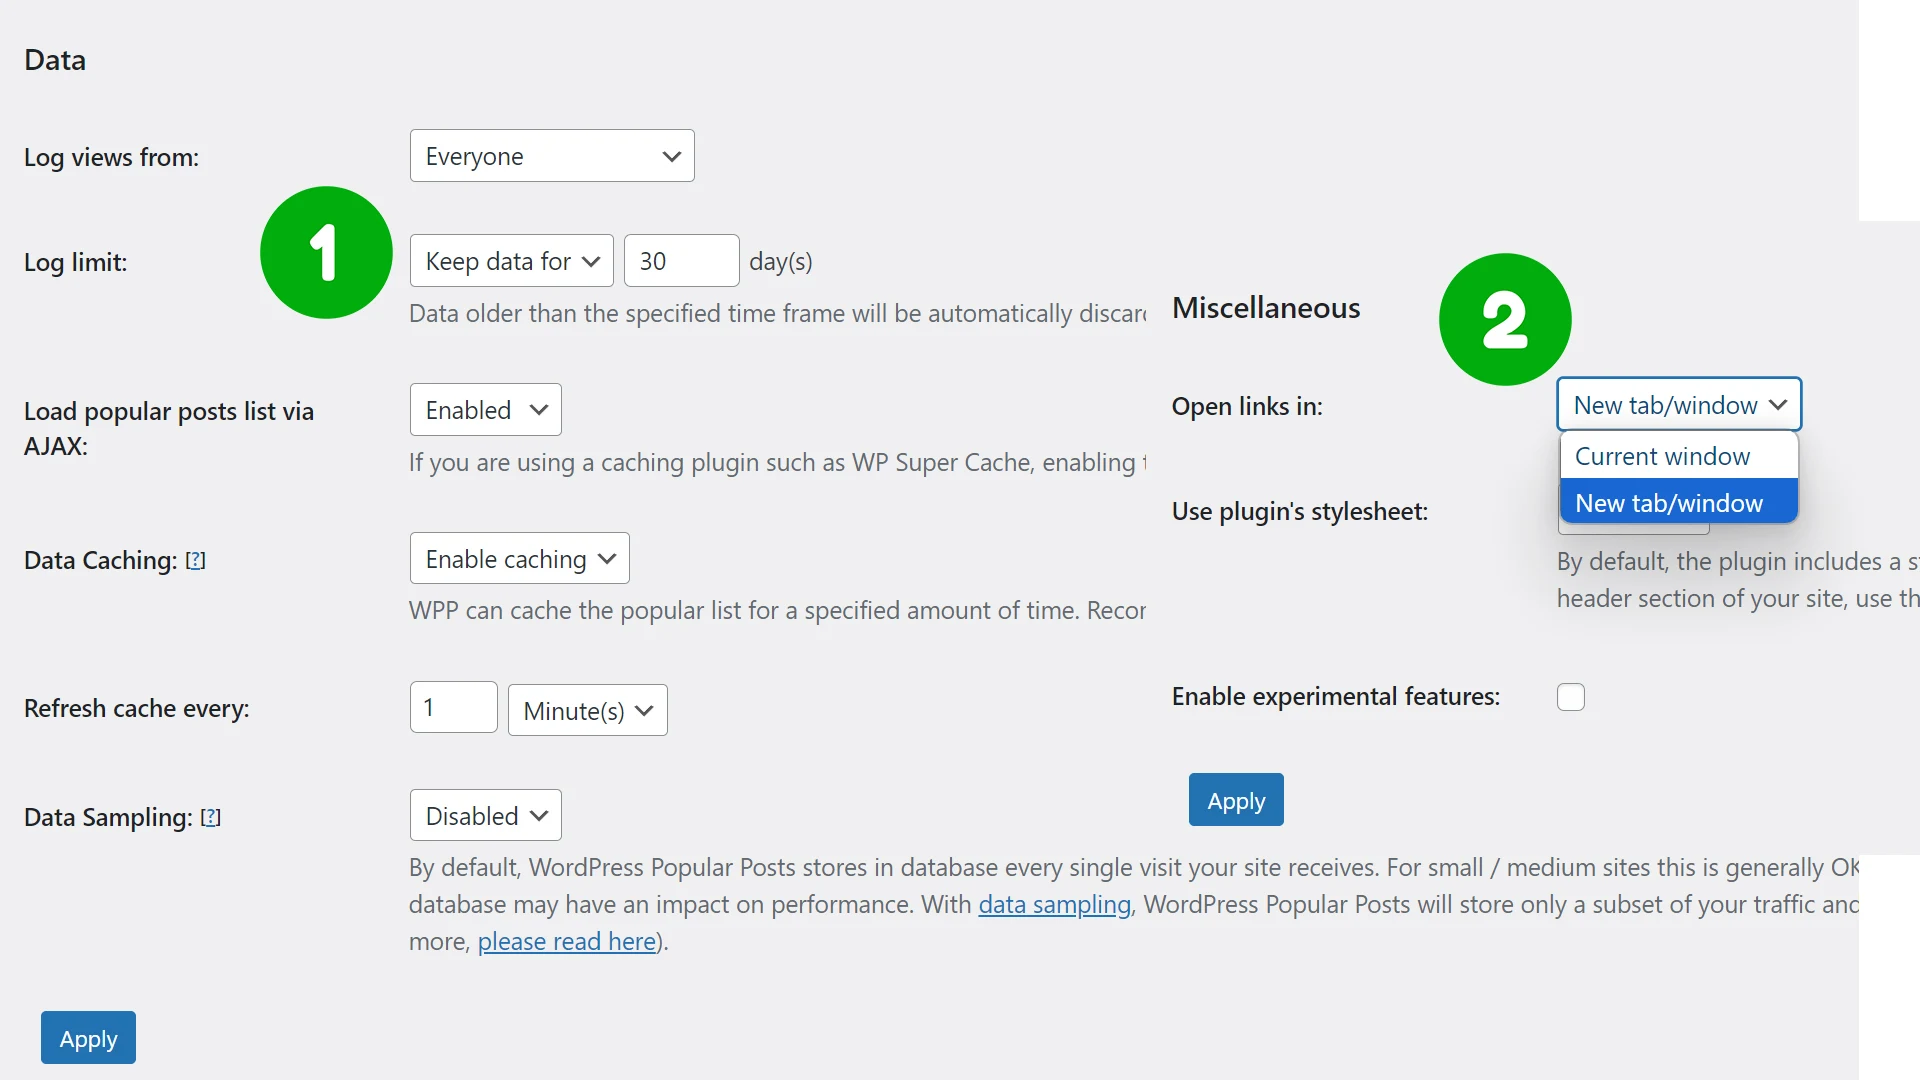
Task: Open the Data Caching help icon
Action: [x=196, y=561]
